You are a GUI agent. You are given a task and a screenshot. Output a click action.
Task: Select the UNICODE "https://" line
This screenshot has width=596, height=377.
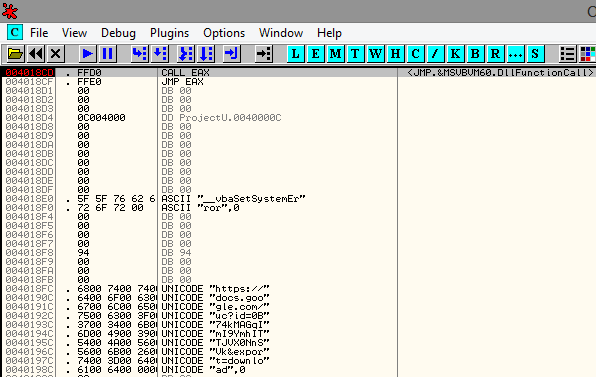pos(216,288)
